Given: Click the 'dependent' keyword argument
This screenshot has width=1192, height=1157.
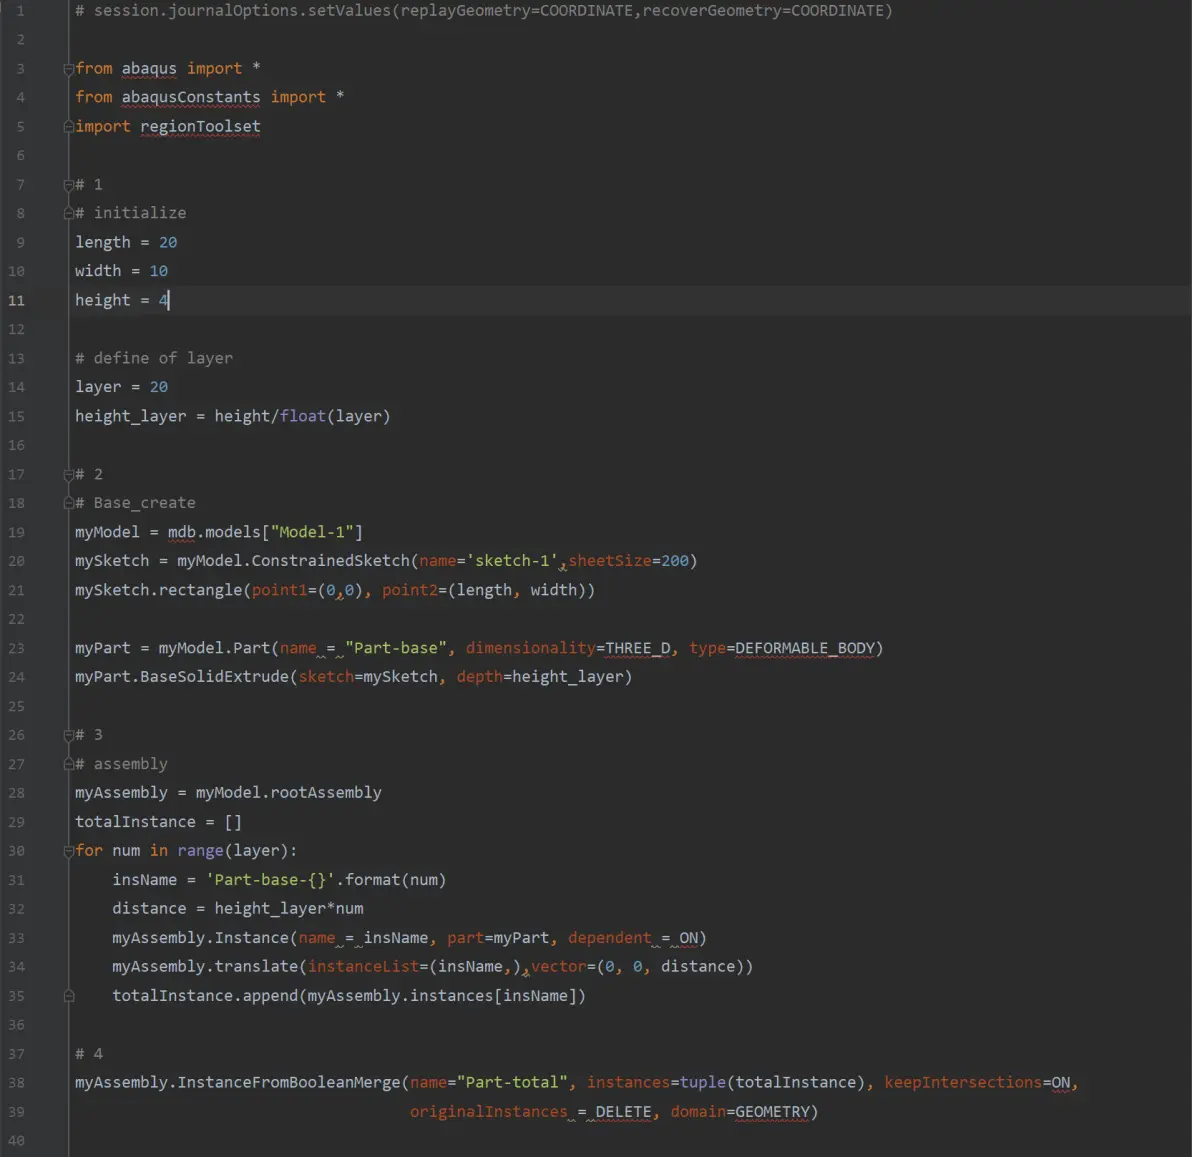Looking at the screenshot, I should [x=610, y=938].
